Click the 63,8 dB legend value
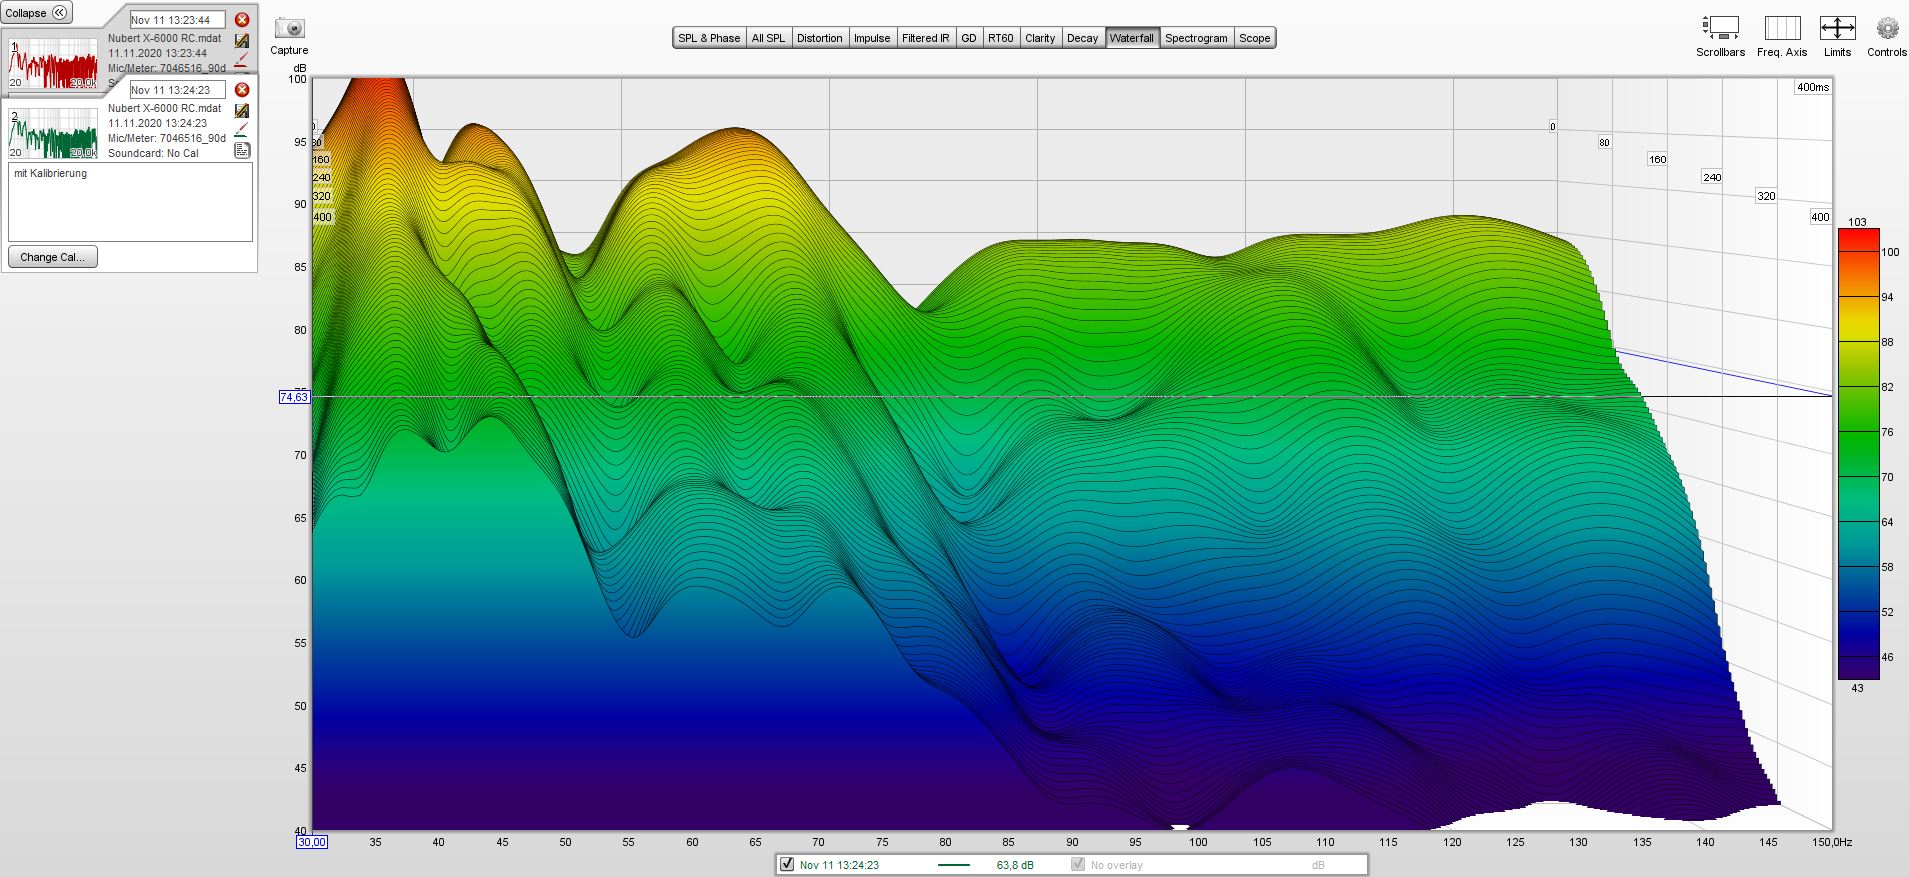Screen dimensions: 1909x877 click(1015, 865)
